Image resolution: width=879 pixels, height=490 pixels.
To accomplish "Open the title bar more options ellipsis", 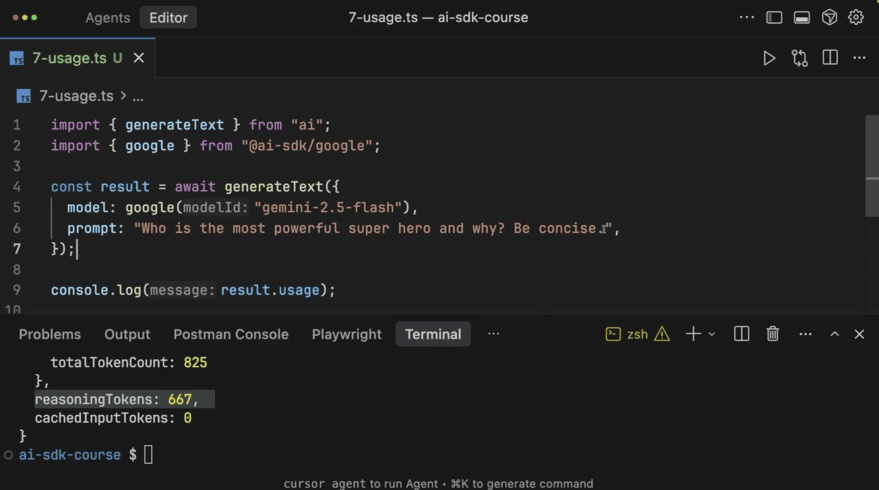I will [x=747, y=17].
